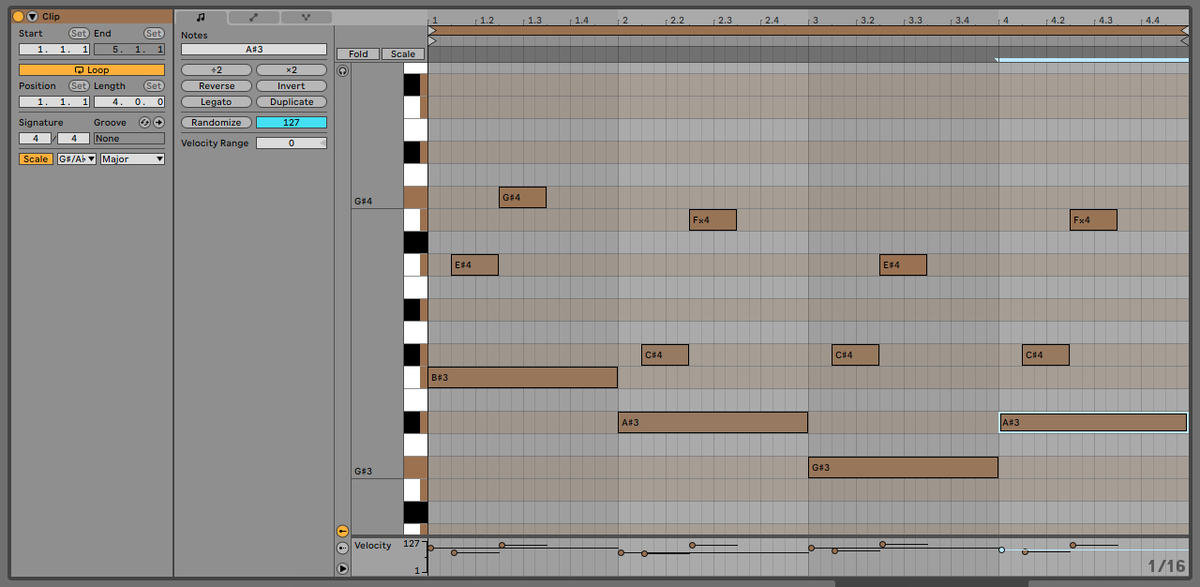Click the G#3 piano roll key
Image resolution: width=1200 pixels, height=587 pixels.
coord(415,467)
